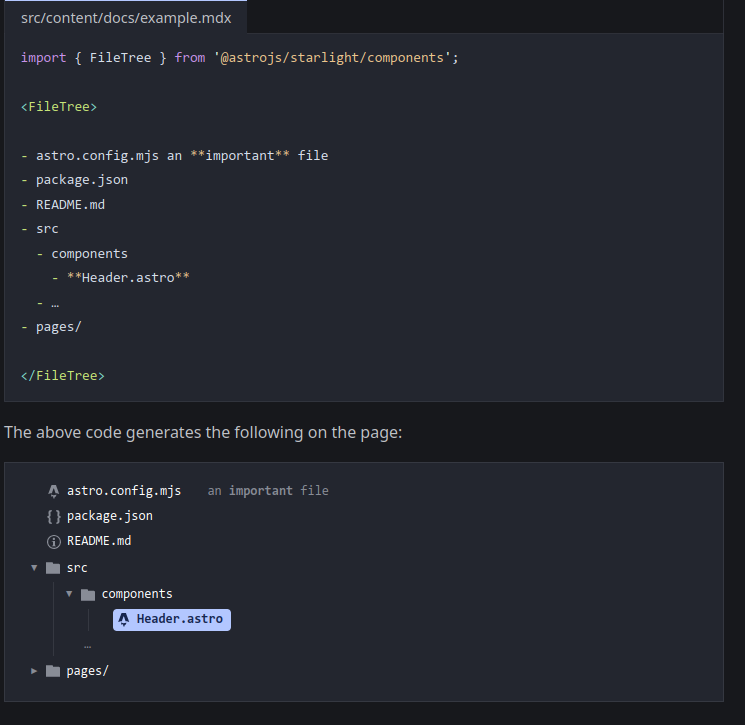Collapse the src folder arrow
This screenshot has width=745, height=725.
click(x=35, y=568)
